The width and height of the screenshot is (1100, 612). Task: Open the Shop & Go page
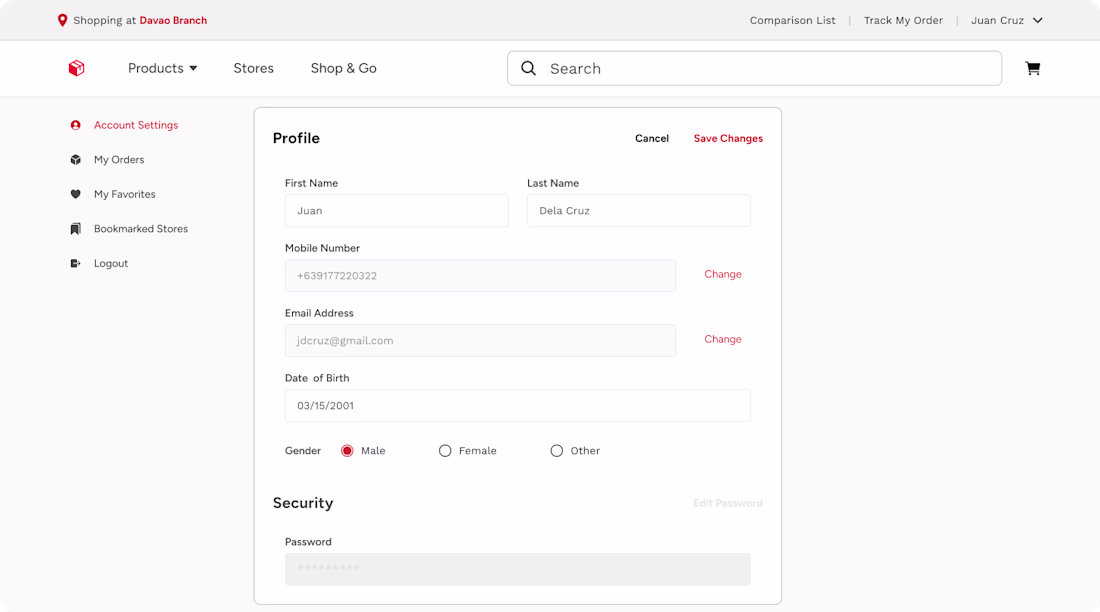pos(344,68)
